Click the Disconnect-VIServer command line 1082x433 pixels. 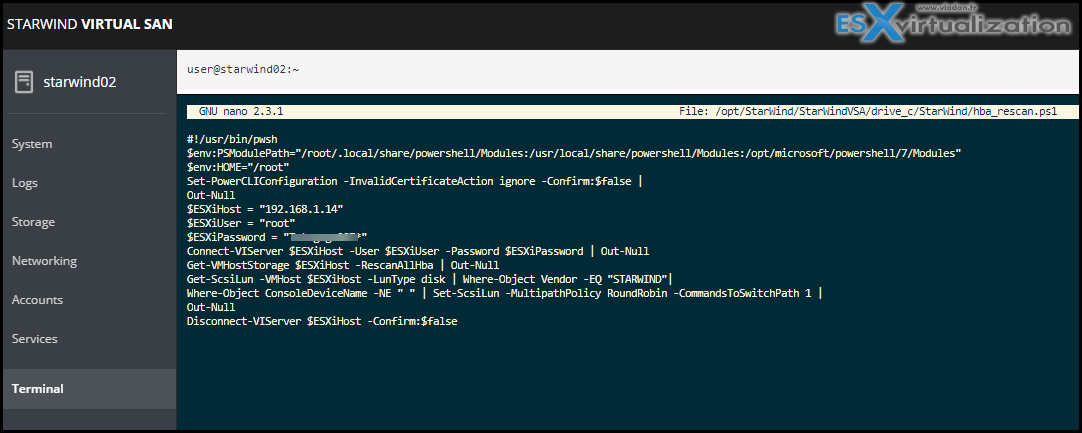point(322,322)
